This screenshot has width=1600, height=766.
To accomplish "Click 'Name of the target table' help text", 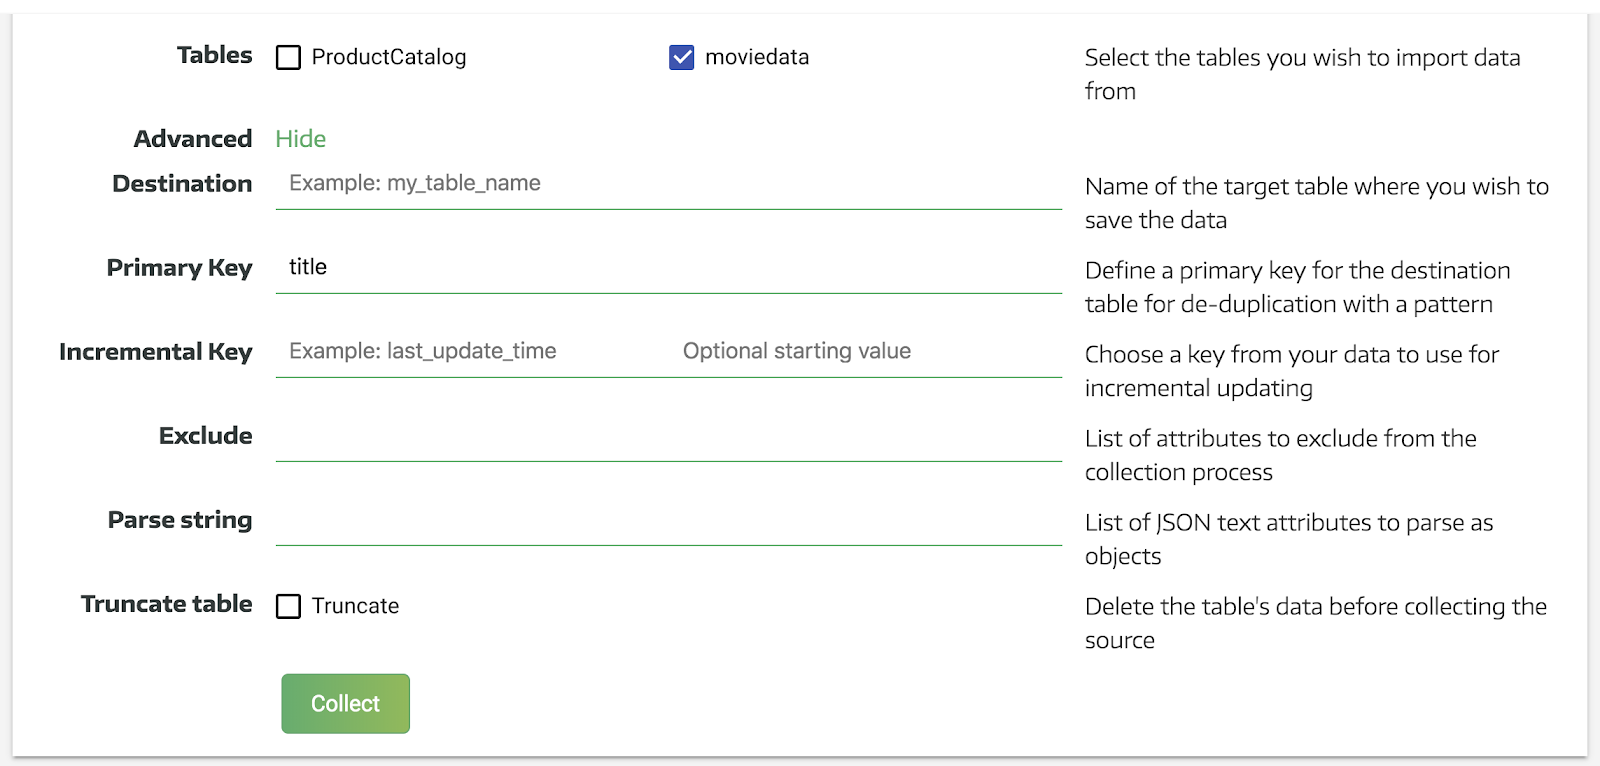I will coord(1317,203).
